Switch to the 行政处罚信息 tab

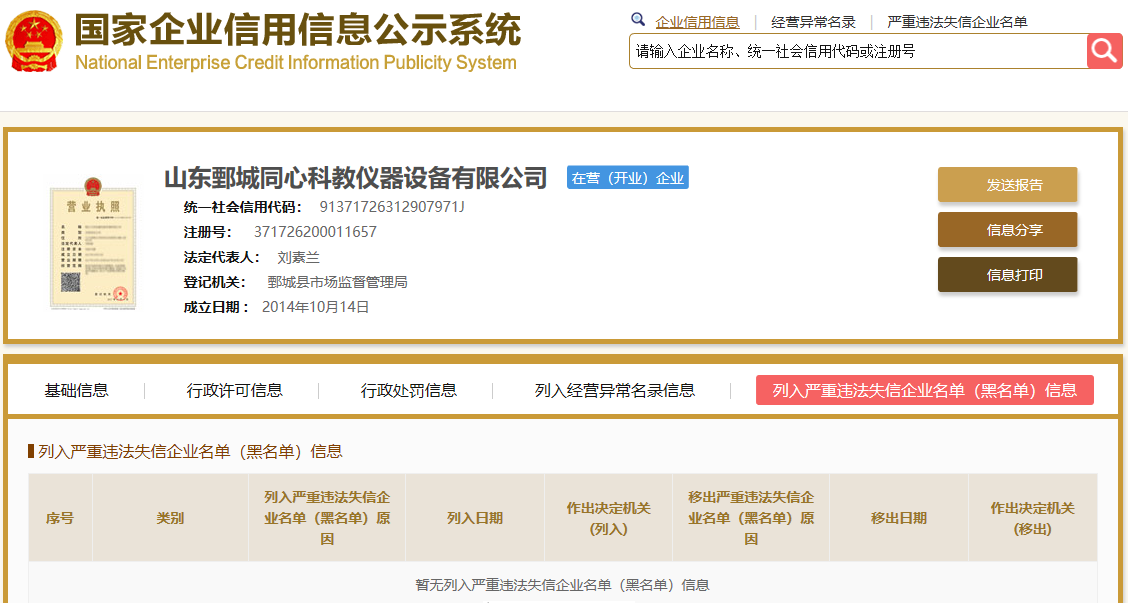click(409, 391)
